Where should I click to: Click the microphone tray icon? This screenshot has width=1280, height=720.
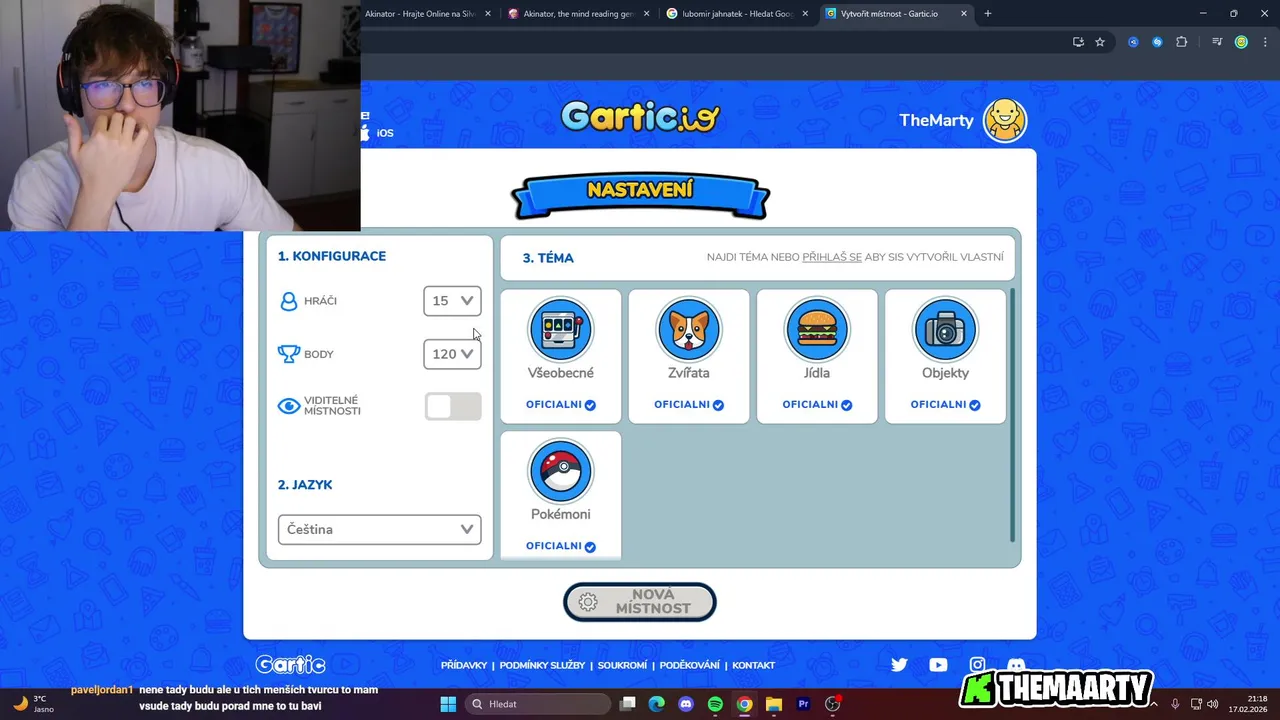point(1175,704)
